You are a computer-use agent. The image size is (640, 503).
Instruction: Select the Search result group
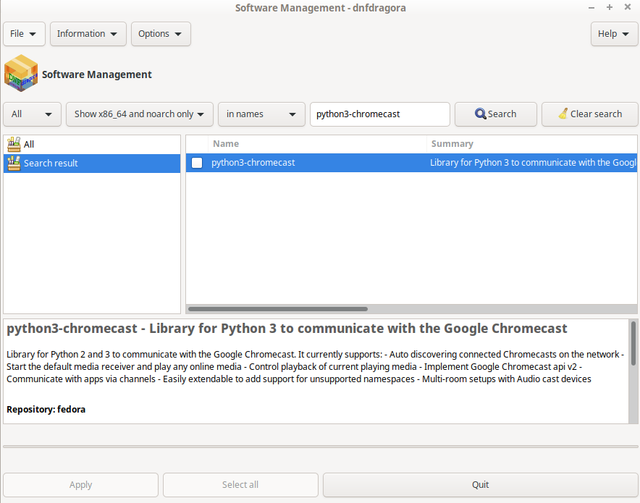click(x=92, y=163)
